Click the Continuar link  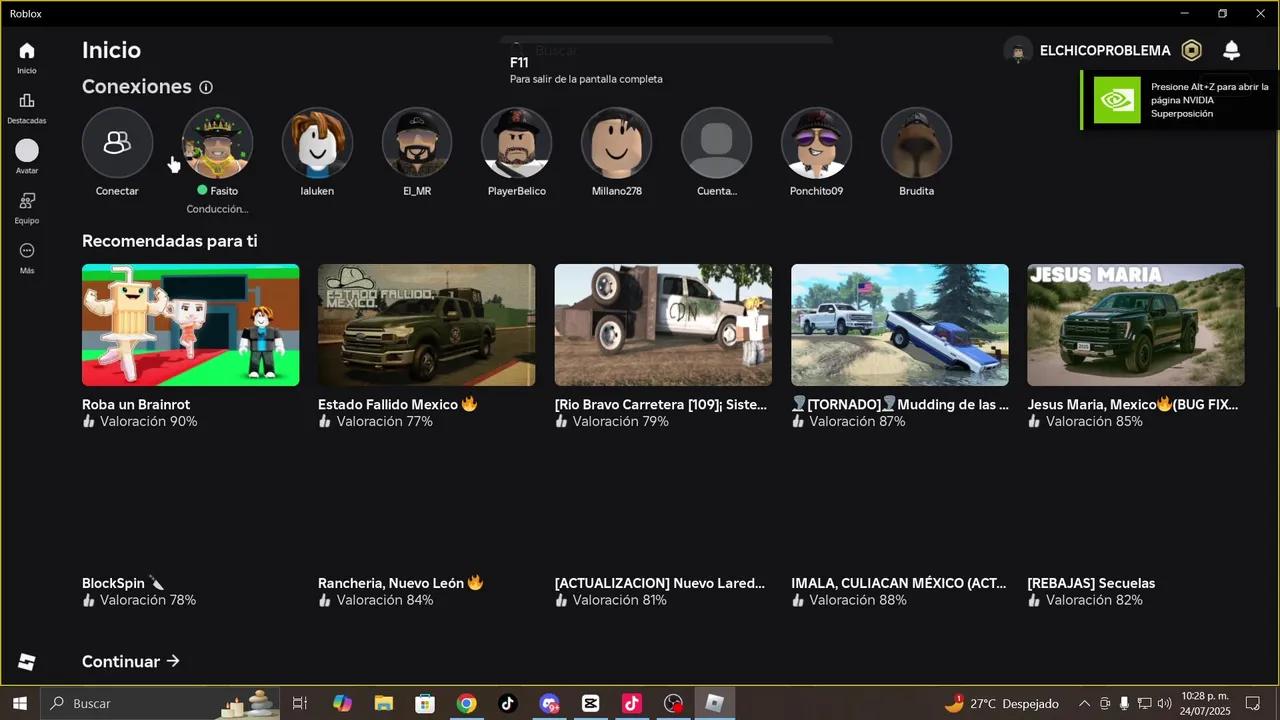pos(130,661)
